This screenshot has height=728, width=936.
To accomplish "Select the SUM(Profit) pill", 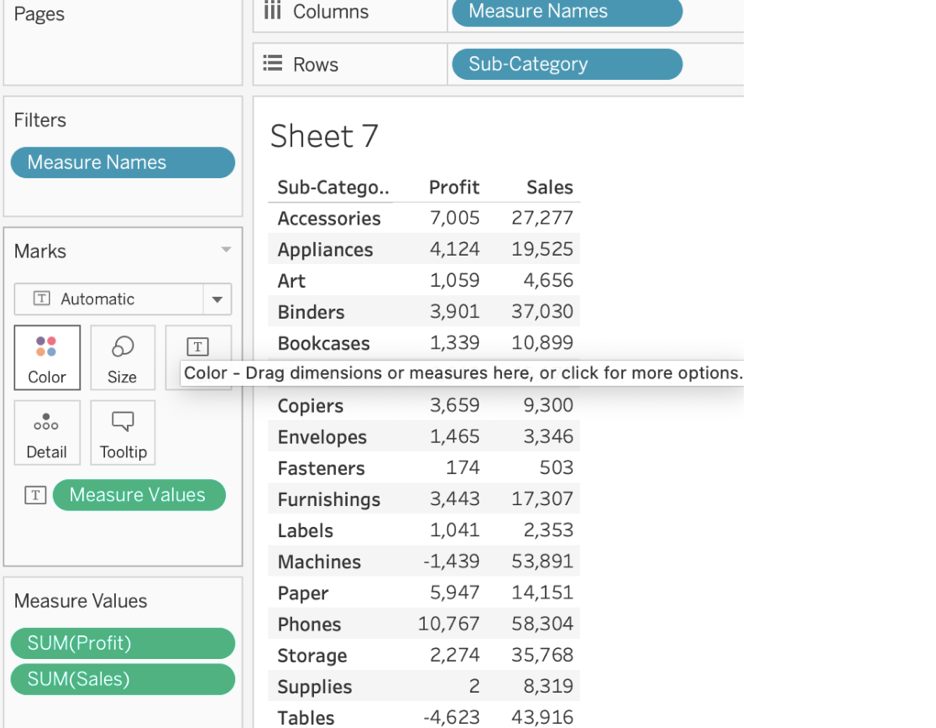I will pos(122,643).
